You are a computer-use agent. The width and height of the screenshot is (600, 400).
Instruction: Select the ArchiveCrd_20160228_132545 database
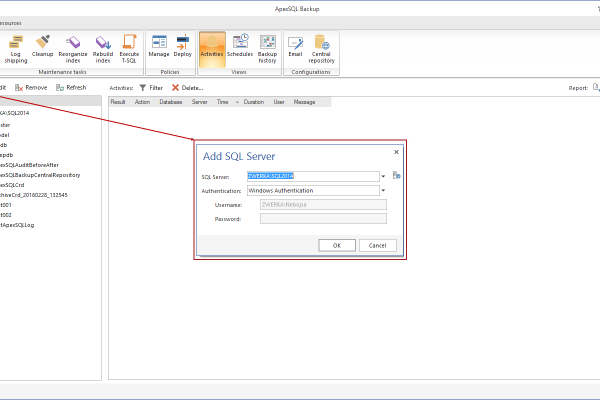[x=34, y=195]
